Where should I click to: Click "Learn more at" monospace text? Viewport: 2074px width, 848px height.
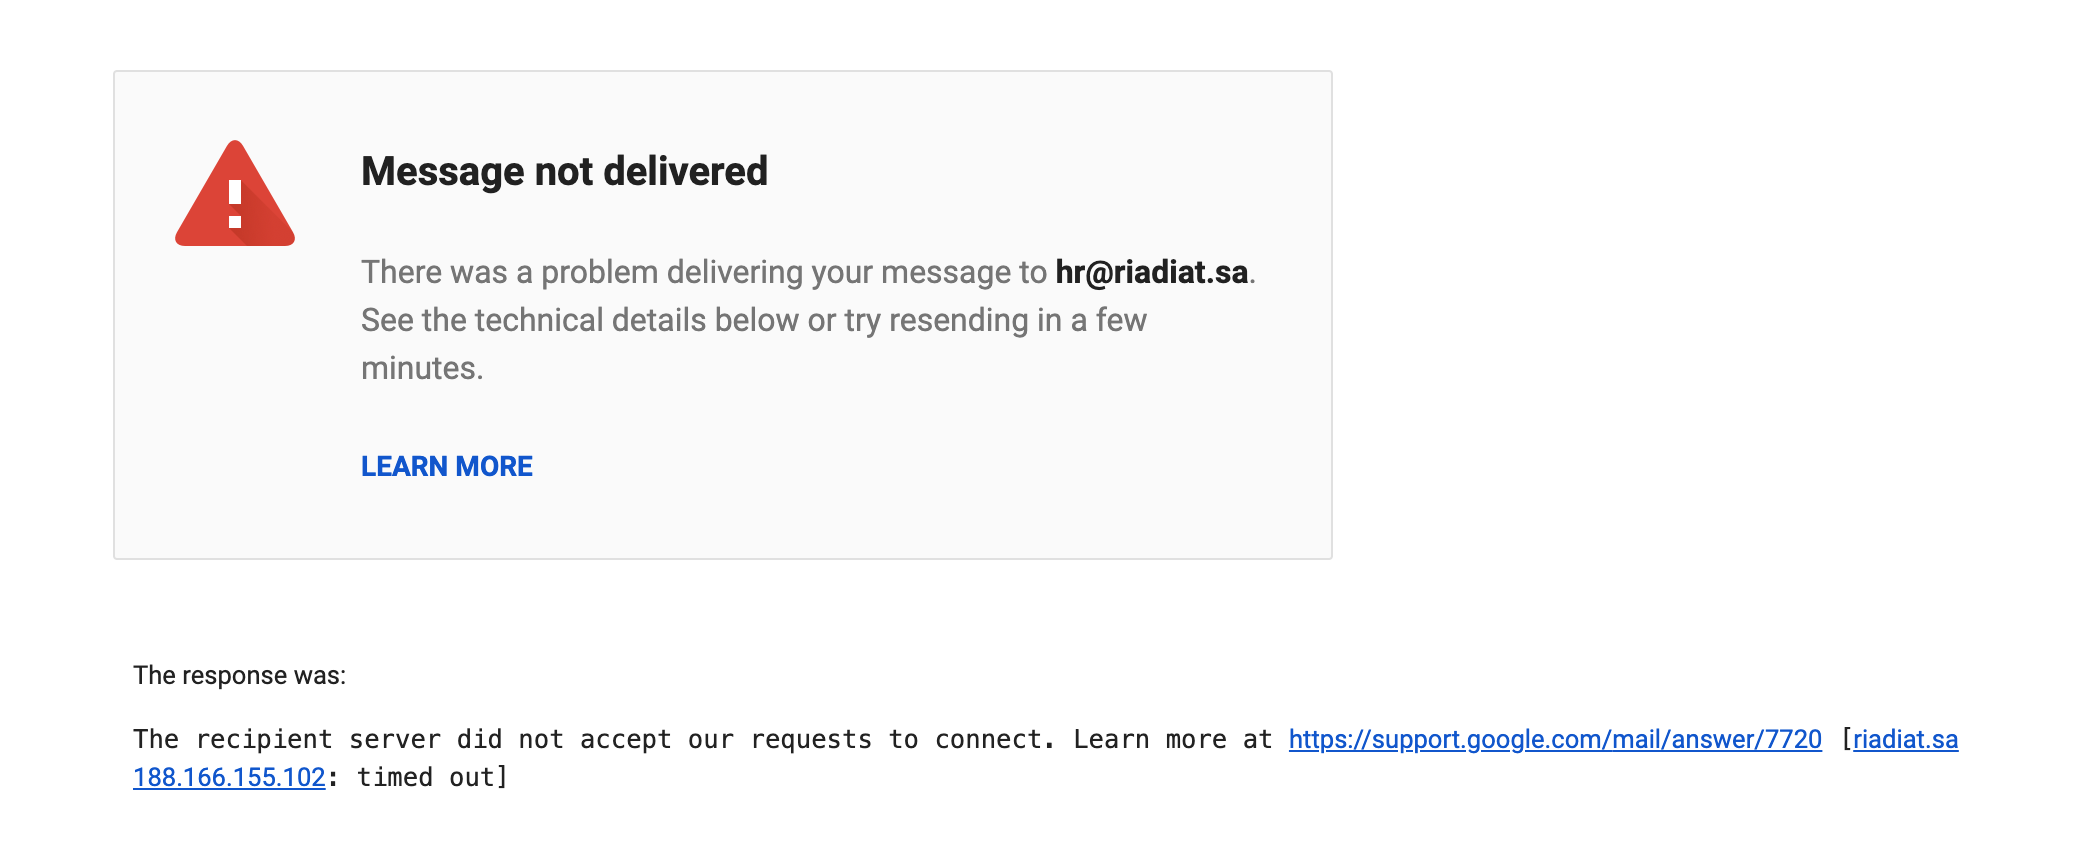click(1172, 739)
